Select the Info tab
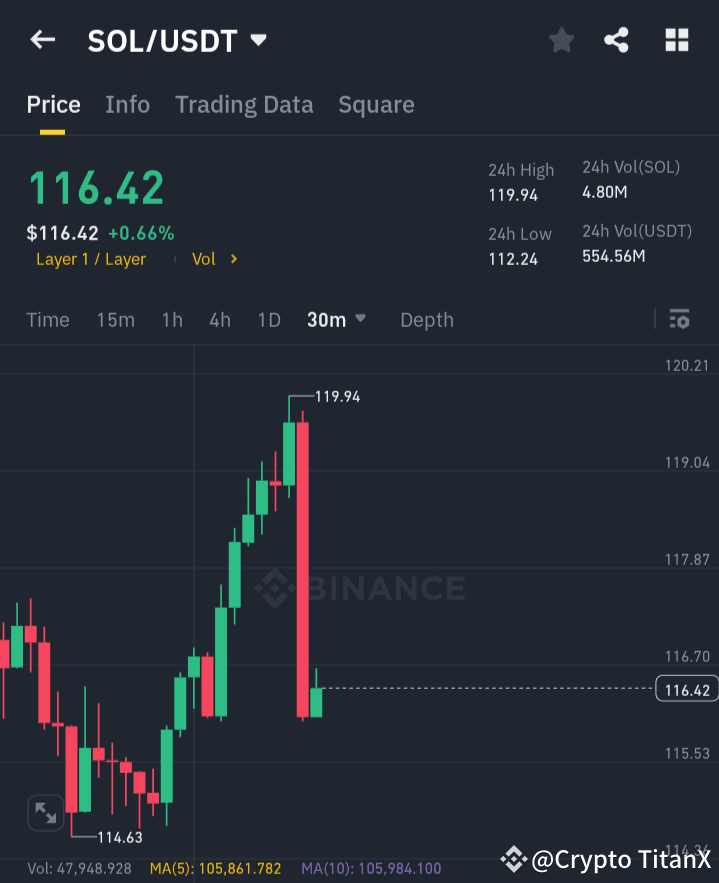Viewport: 719px width, 883px height. click(x=127, y=104)
